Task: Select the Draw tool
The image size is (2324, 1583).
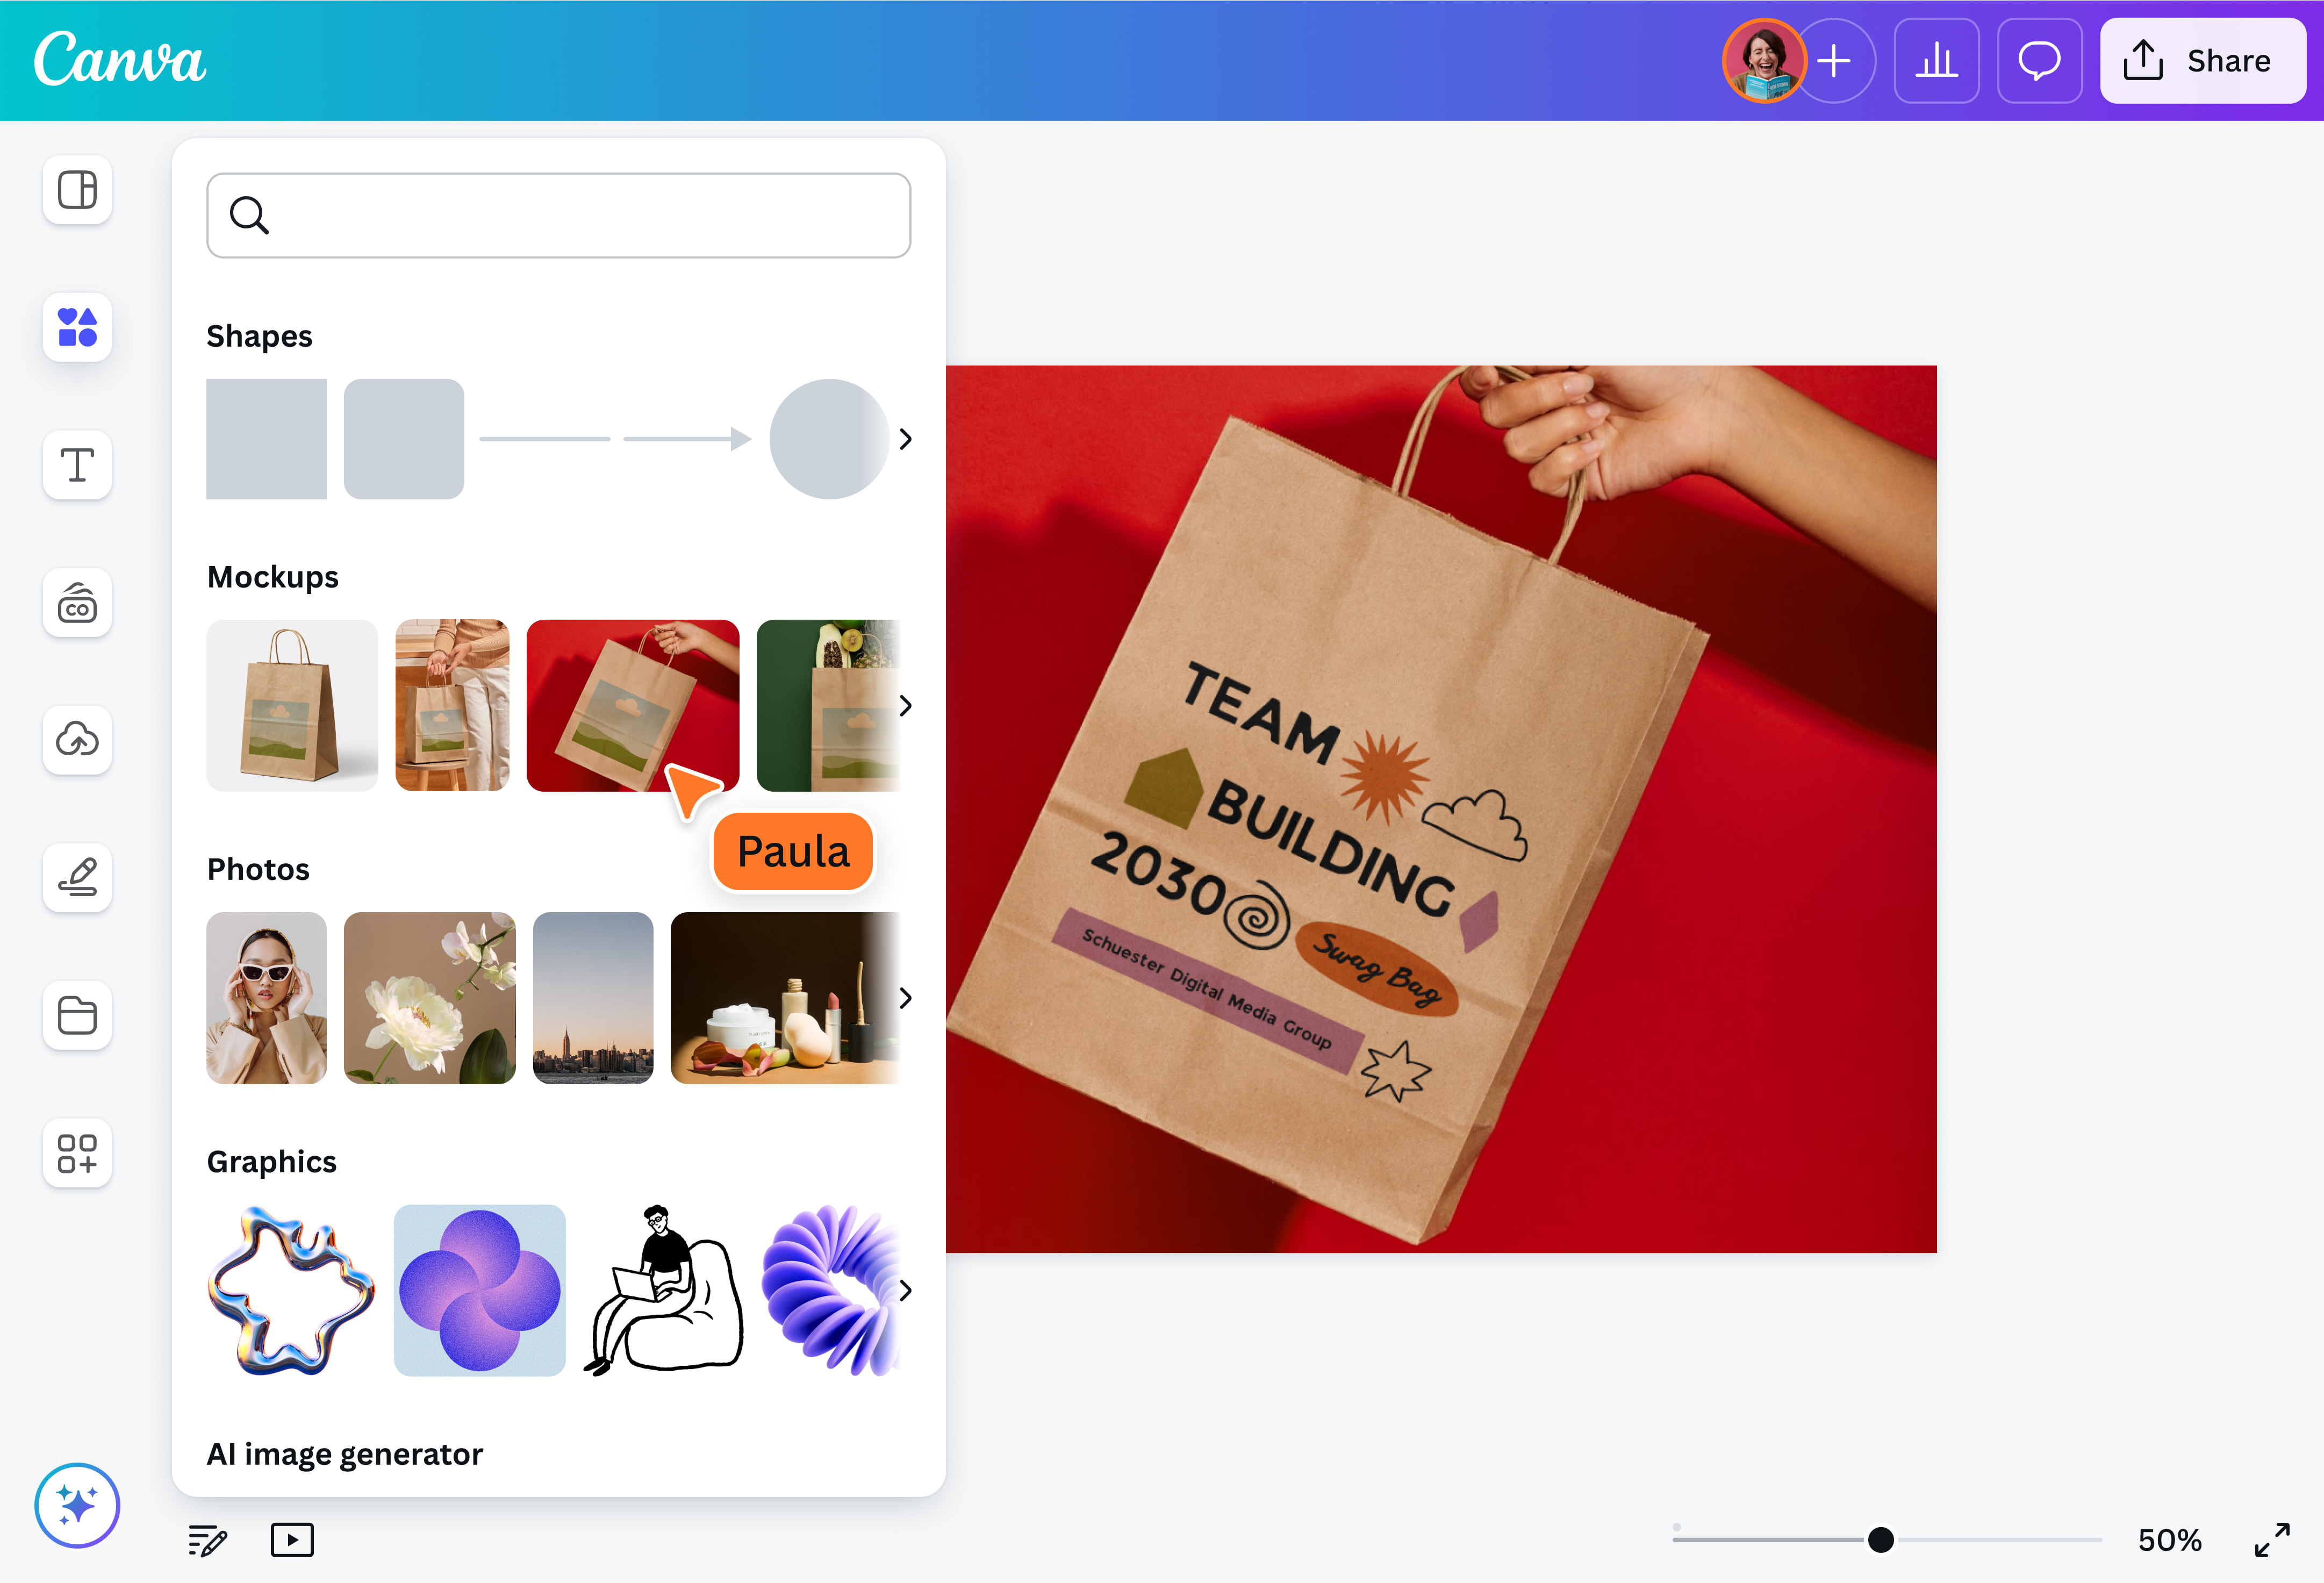Action: click(77, 878)
